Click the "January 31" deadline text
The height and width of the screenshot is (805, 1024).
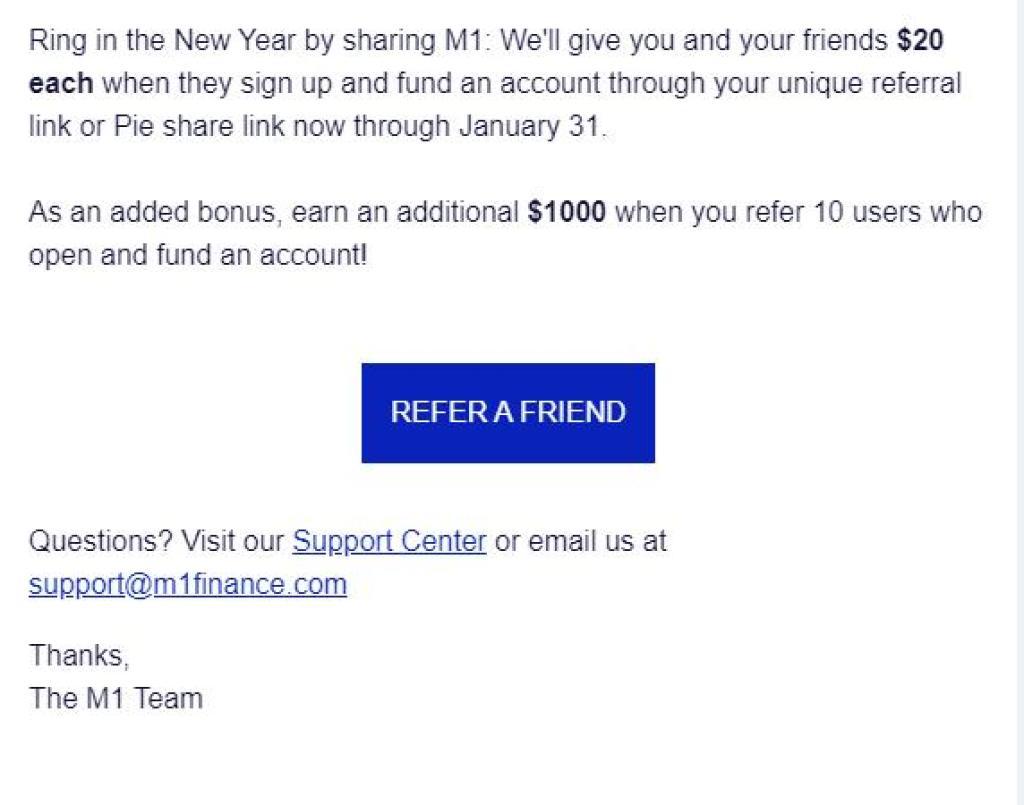click(x=529, y=126)
